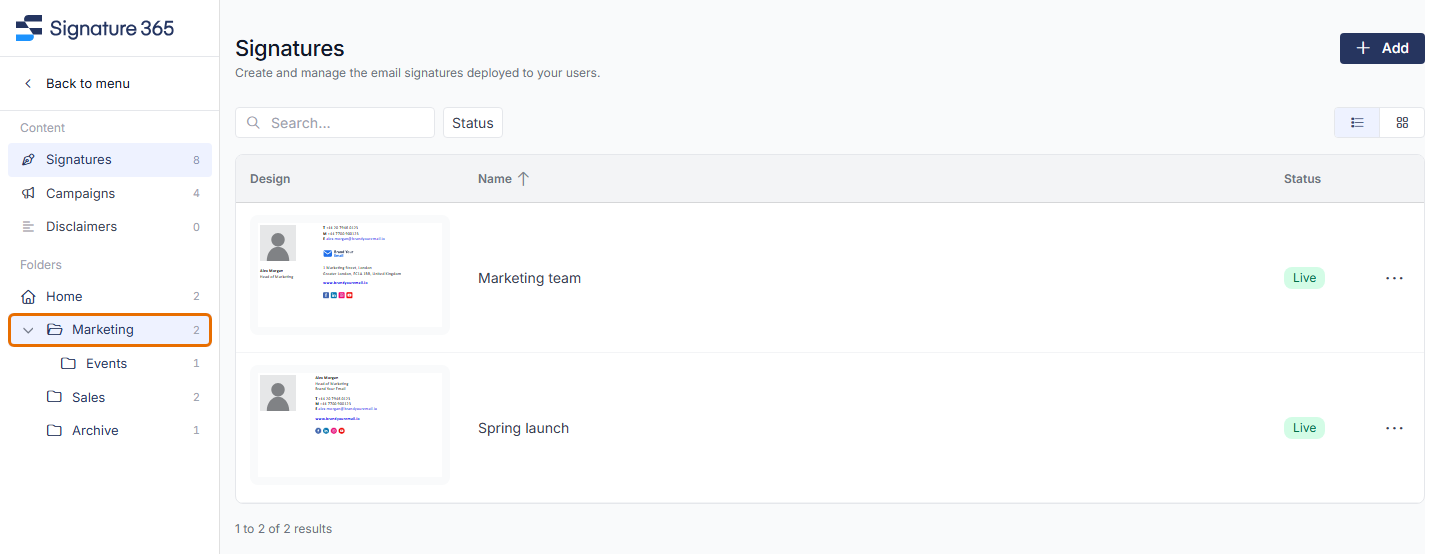Open more options for Spring launch
The width and height of the screenshot is (1440, 554).
pyautogui.click(x=1395, y=428)
